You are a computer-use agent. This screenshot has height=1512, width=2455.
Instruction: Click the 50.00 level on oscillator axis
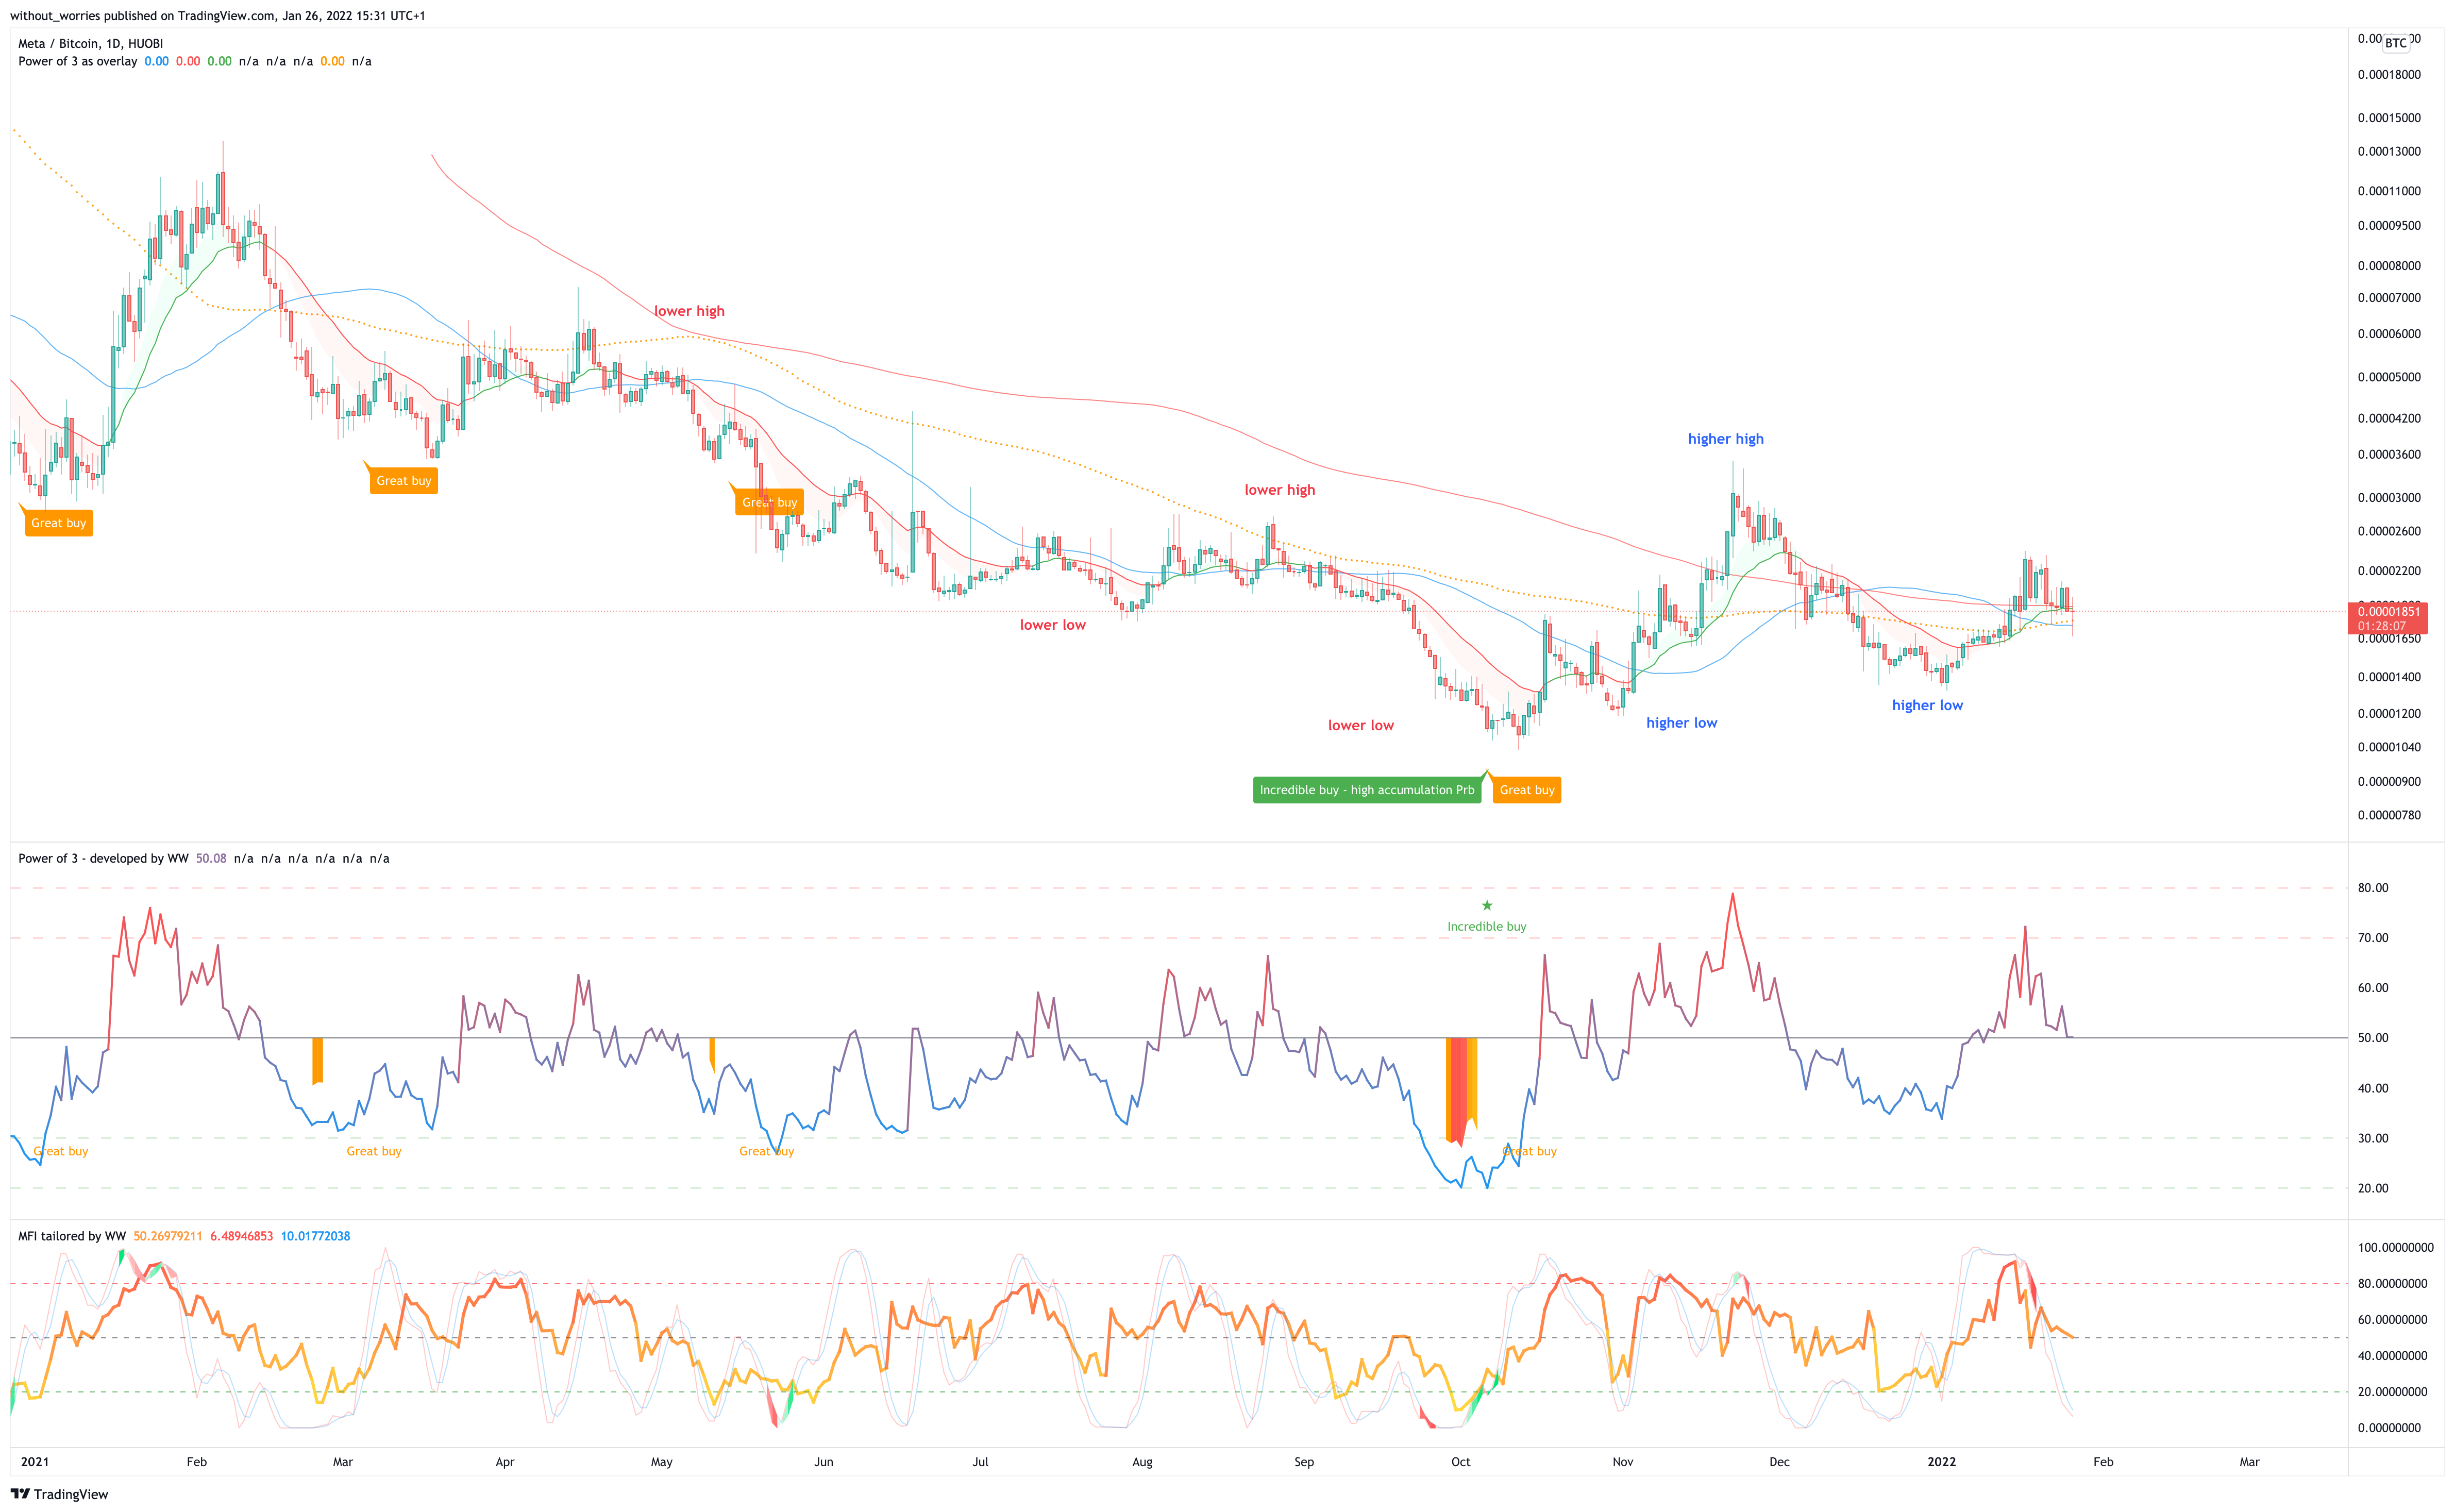click(x=2373, y=1038)
